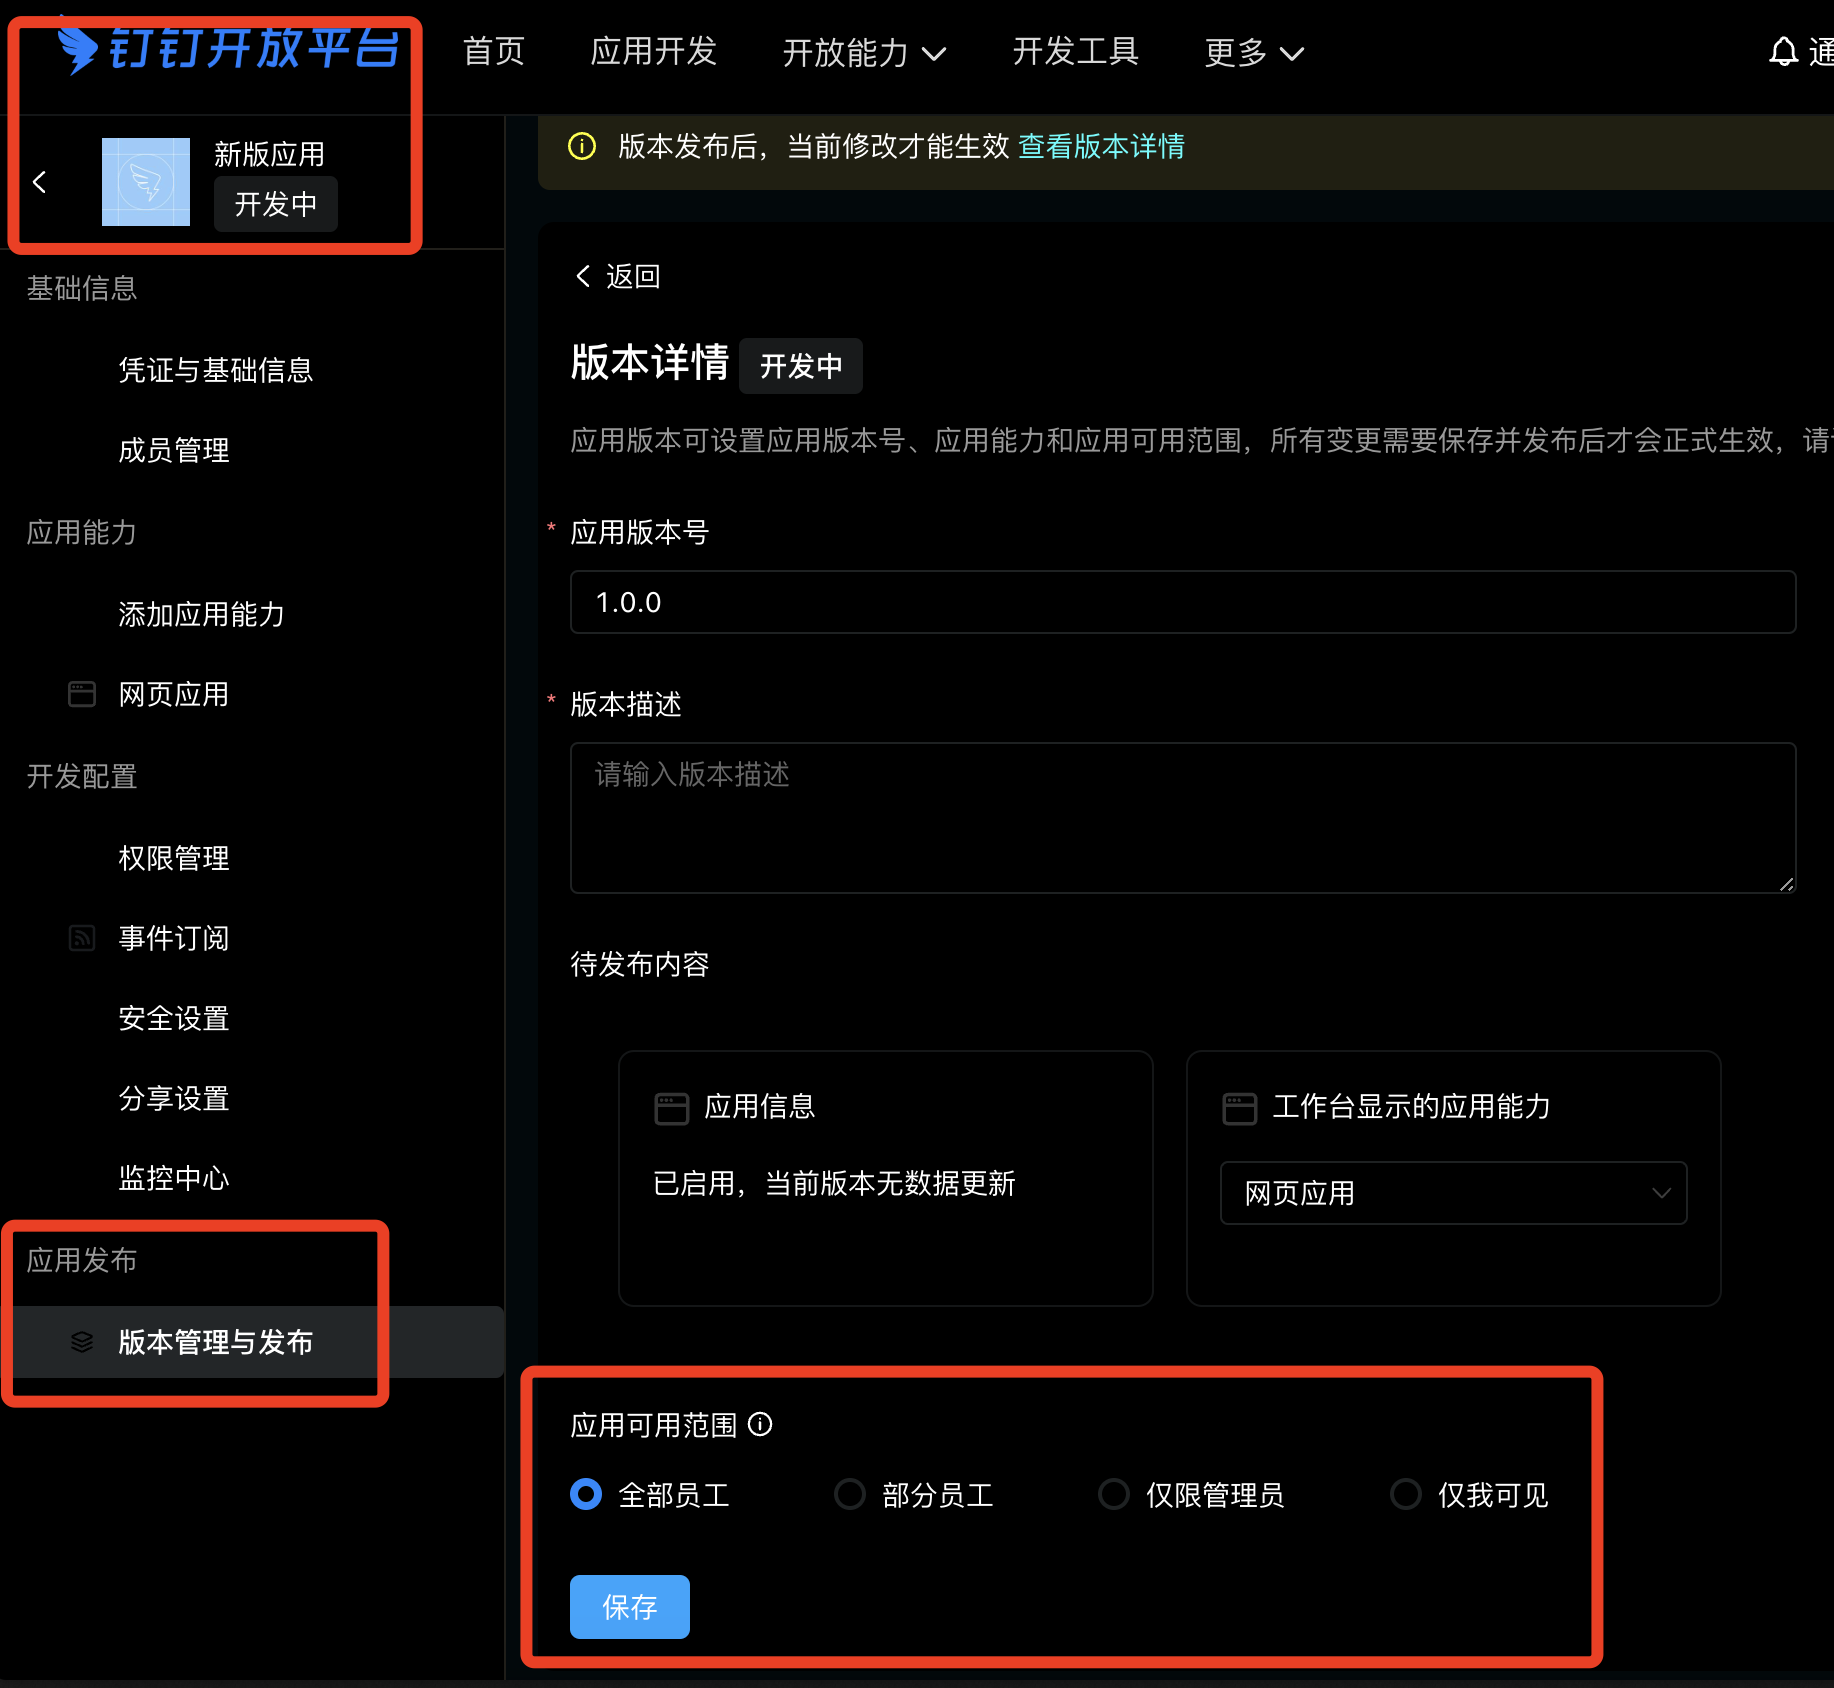The height and width of the screenshot is (1688, 1834).
Task: Expand the 更多 dropdown menu
Action: pyautogui.click(x=1254, y=52)
